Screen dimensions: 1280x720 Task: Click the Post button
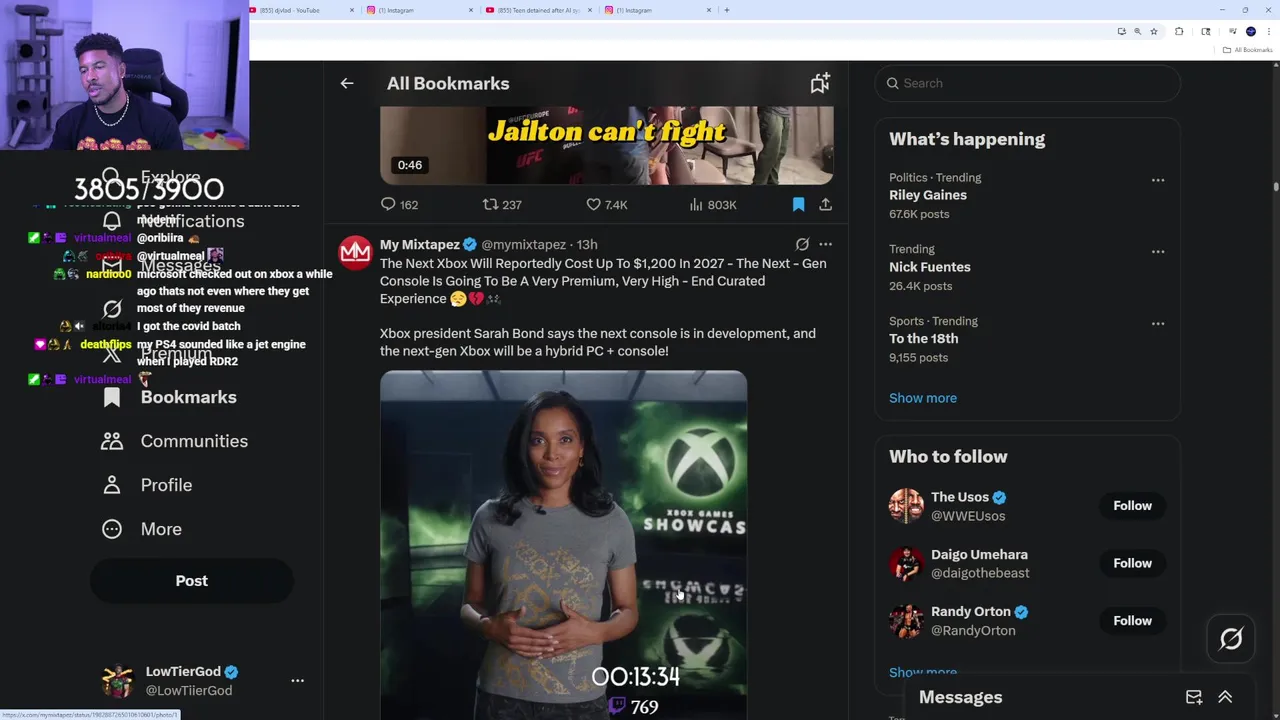pos(192,581)
